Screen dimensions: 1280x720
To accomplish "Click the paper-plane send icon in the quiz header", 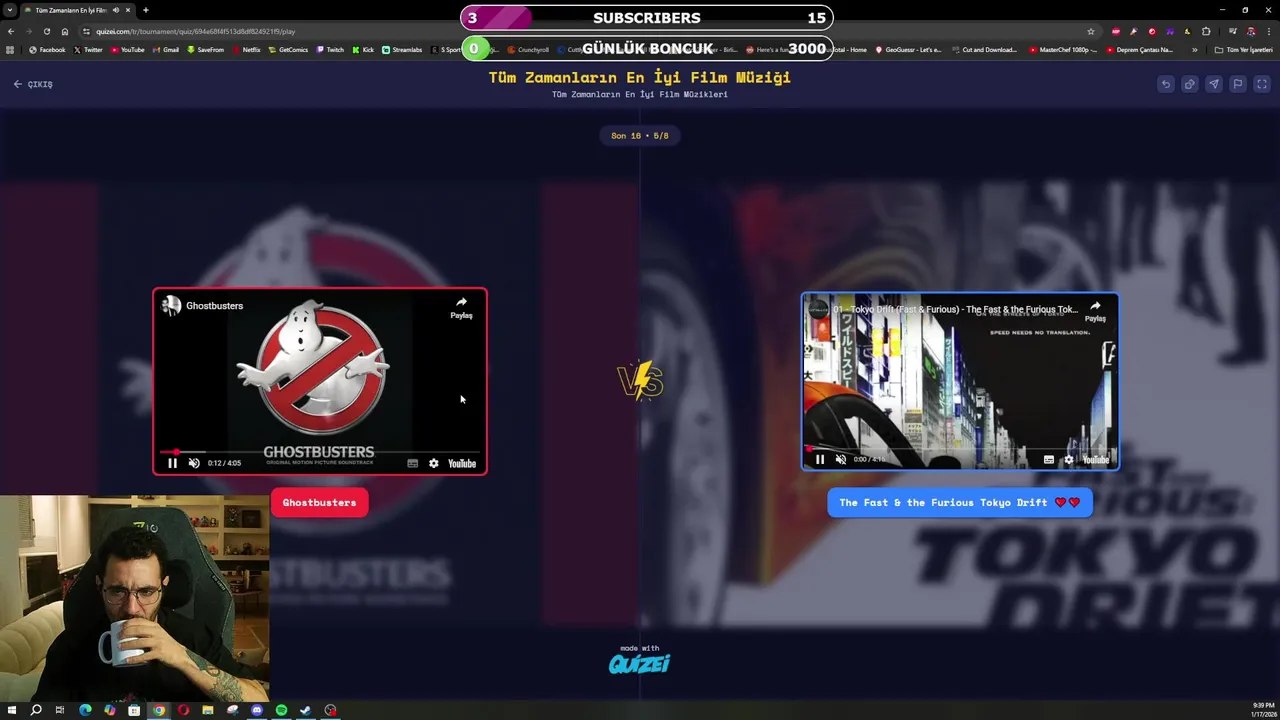I will pyautogui.click(x=1213, y=84).
